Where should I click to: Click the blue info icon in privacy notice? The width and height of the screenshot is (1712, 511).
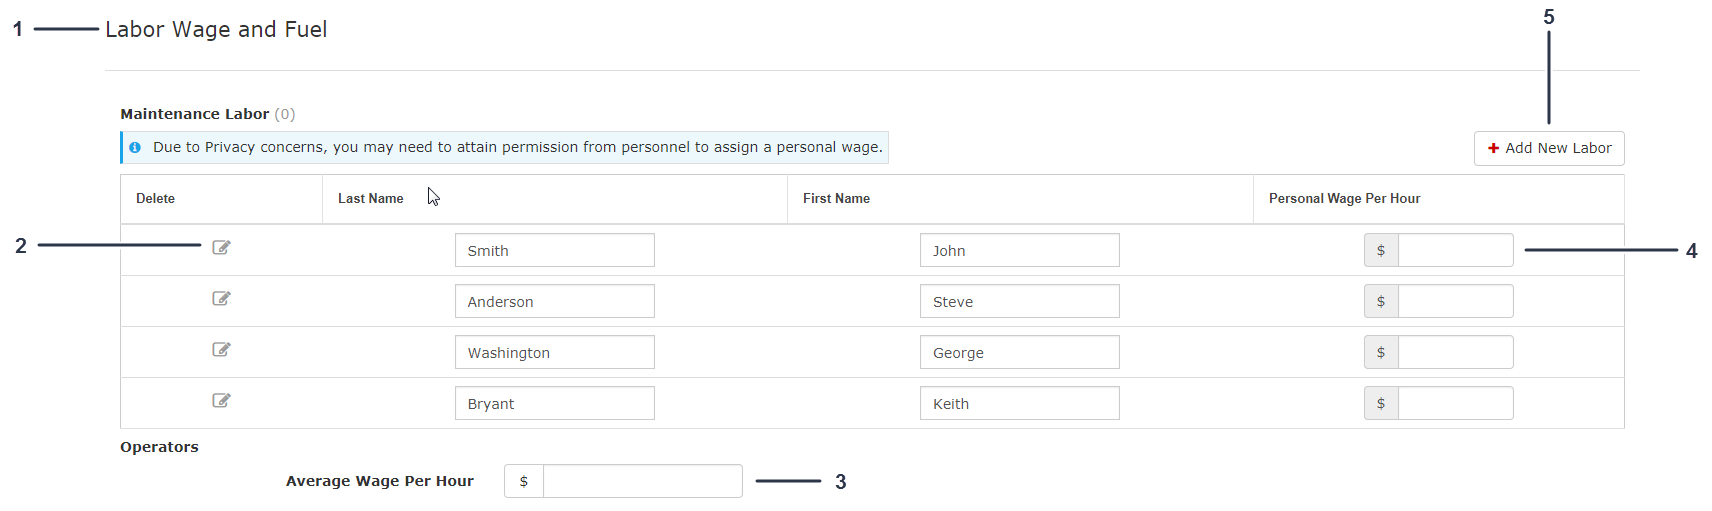(135, 148)
